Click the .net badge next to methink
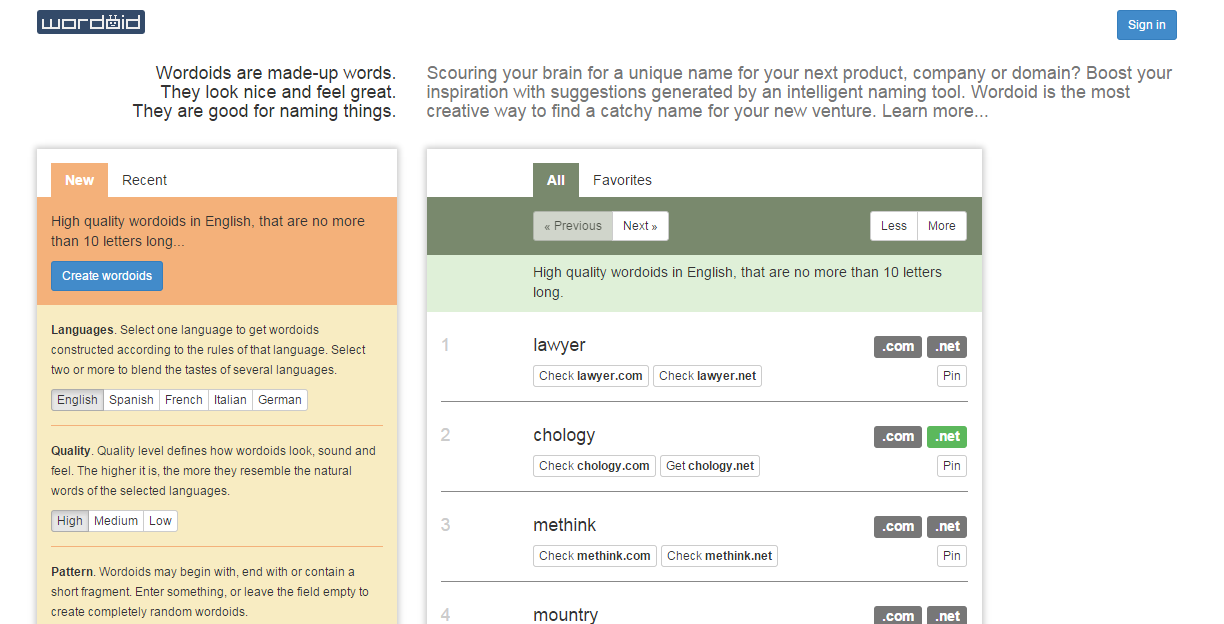The height and width of the screenshot is (624, 1224). [946, 526]
